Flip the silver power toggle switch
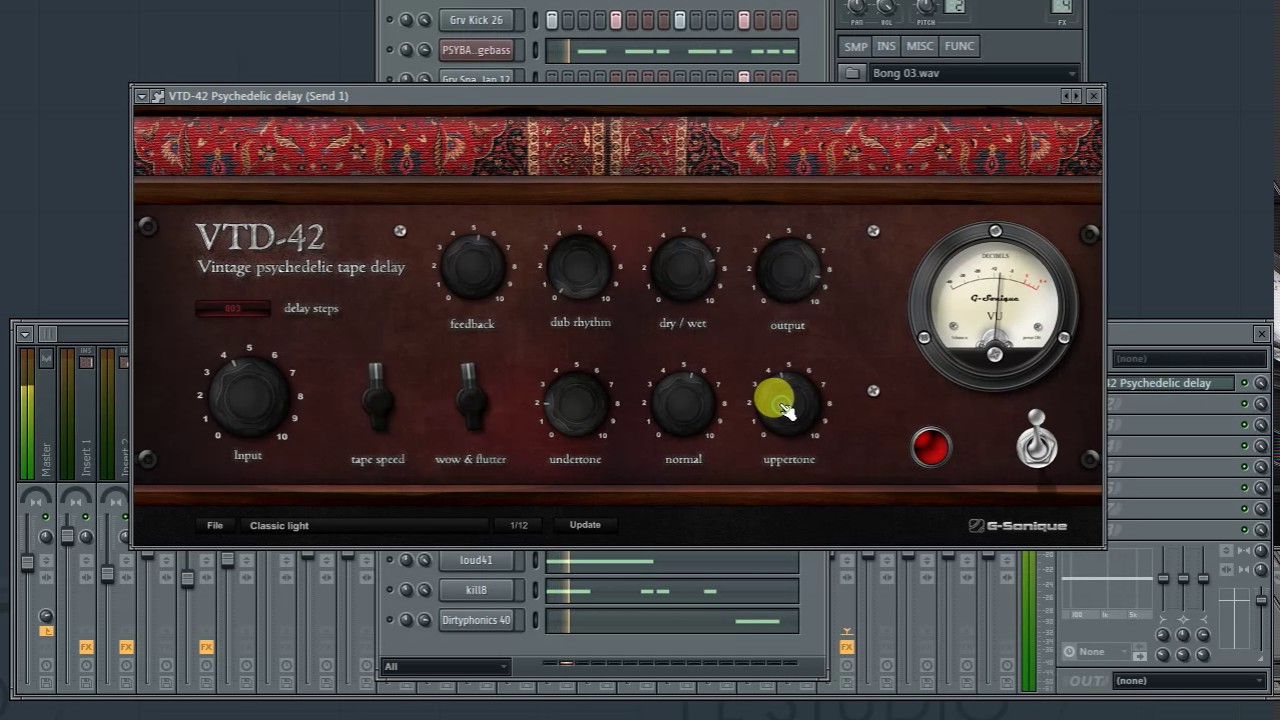 [1037, 439]
